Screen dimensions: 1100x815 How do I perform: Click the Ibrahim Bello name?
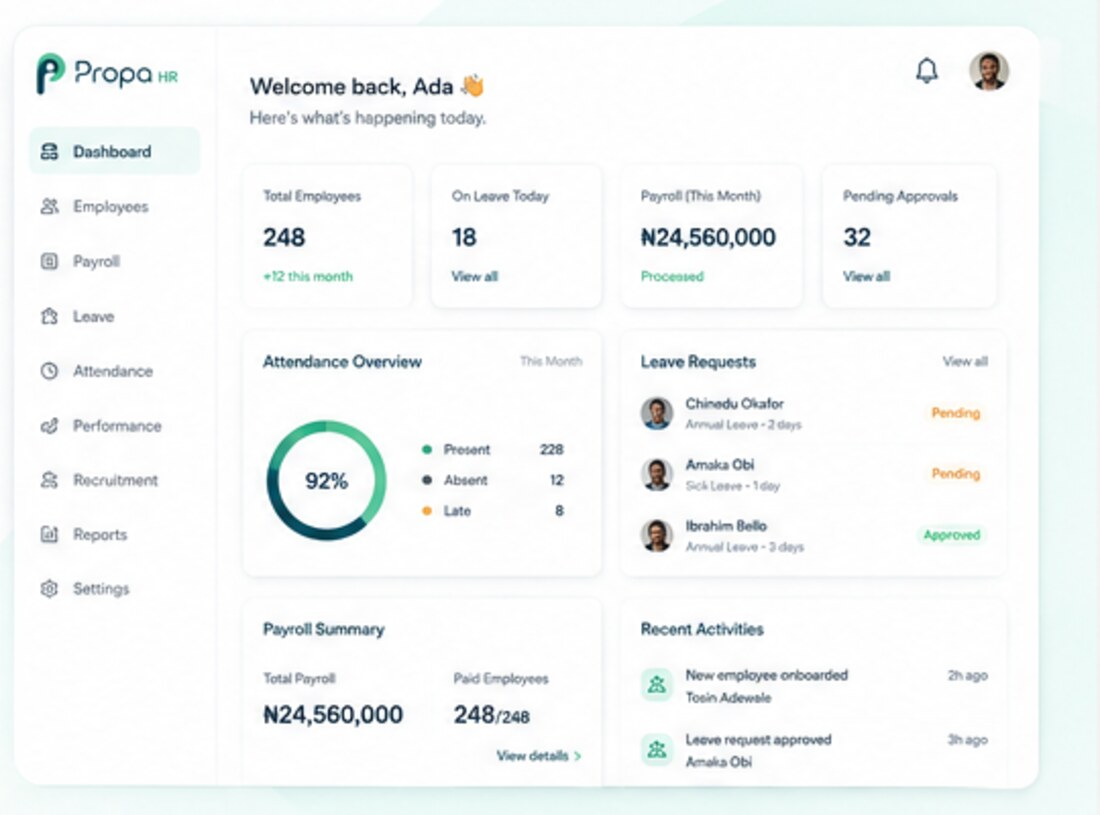click(x=726, y=526)
